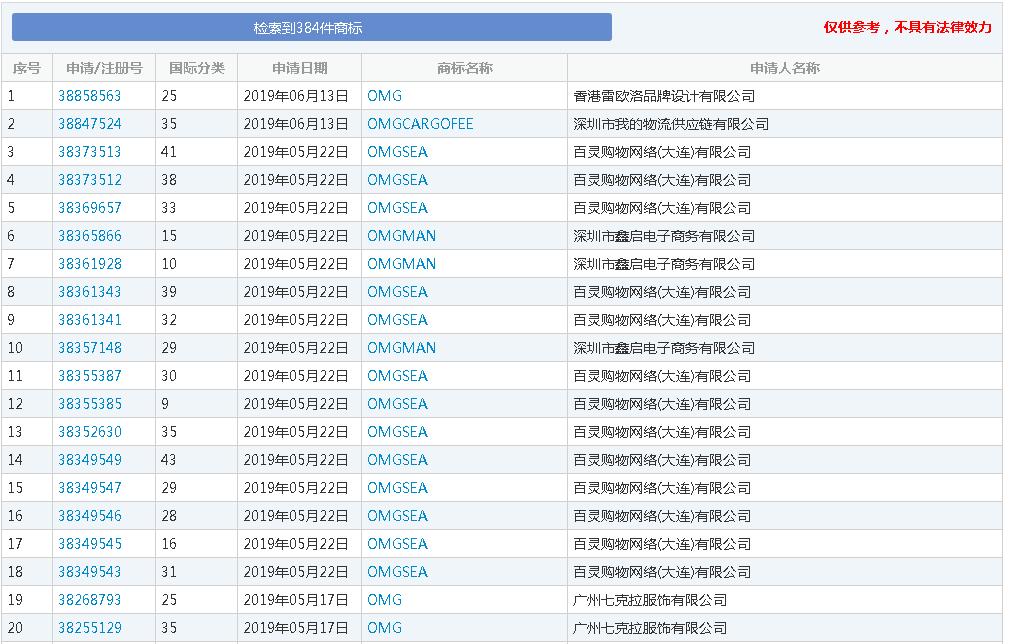
Task: Click the OMGCARGOFEE trademark name
Action: point(420,124)
